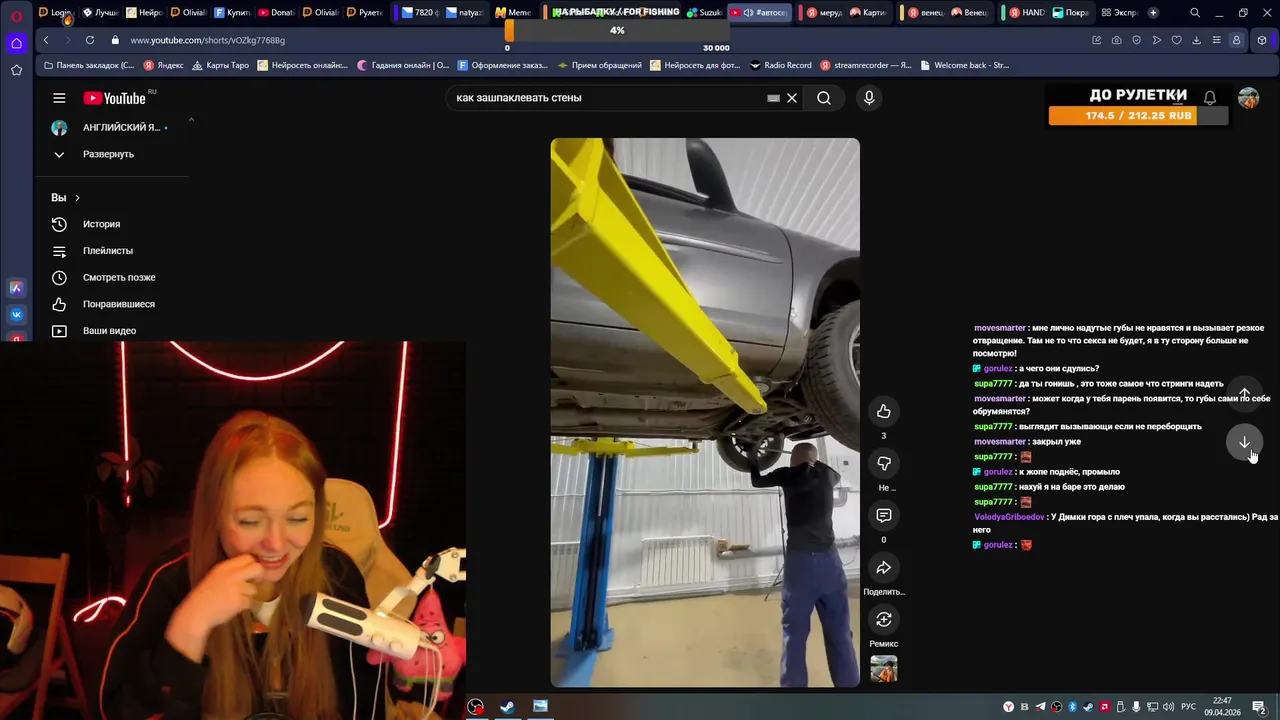Open the Opera main menu logo
The height and width of the screenshot is (720, 1280).
point(16,16)
